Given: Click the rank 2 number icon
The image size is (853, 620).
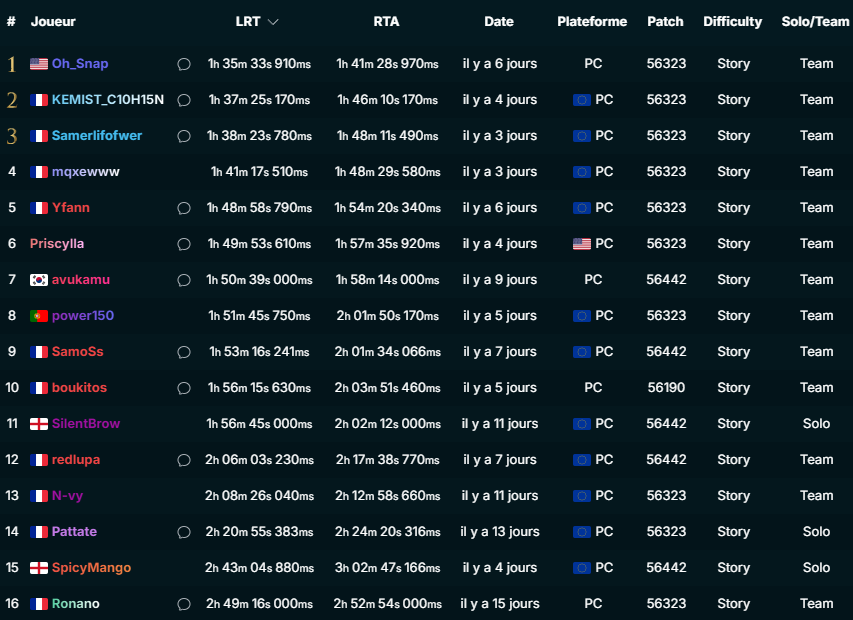Looking at the screenshot, I should (x=11, y=100).
